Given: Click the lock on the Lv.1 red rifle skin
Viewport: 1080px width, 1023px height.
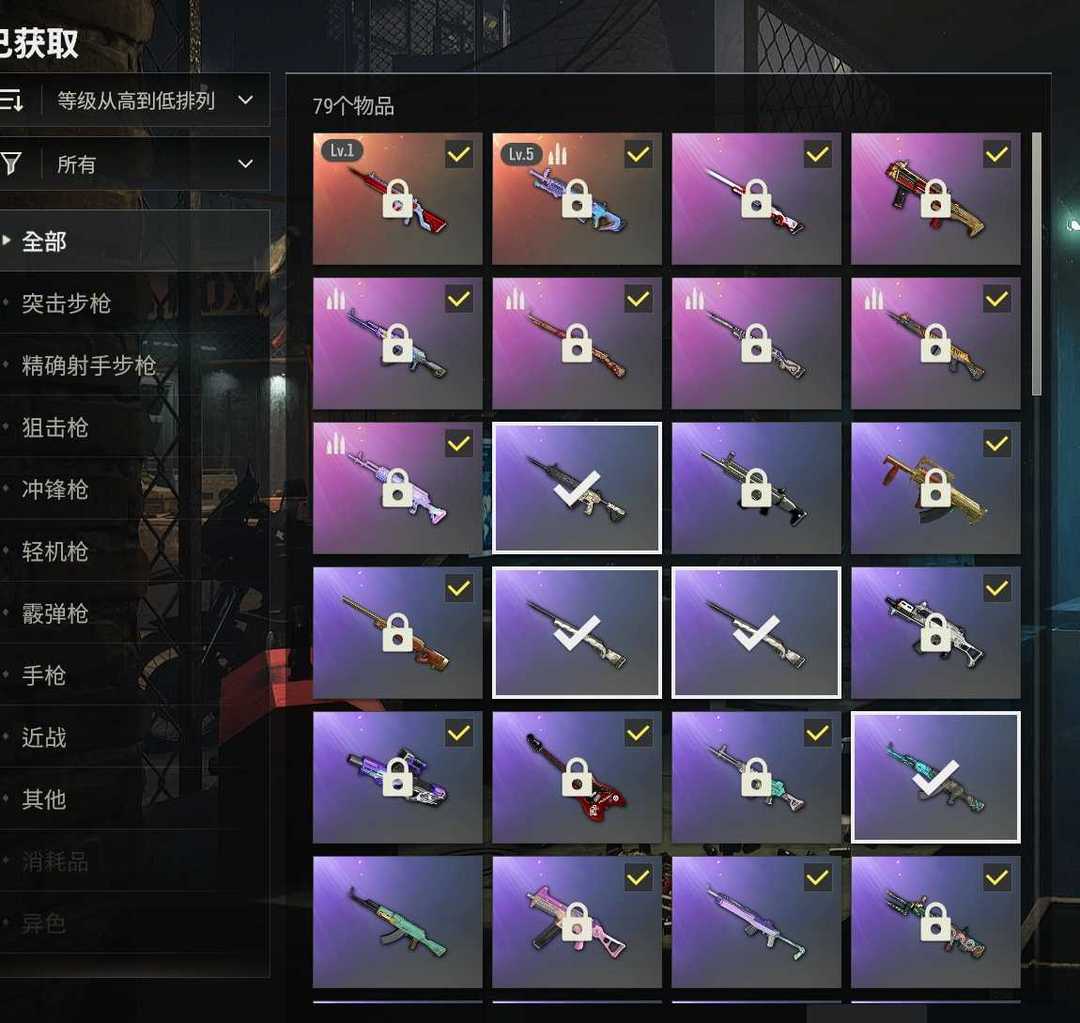Looking at the screenshot, I should coord(397,199).
